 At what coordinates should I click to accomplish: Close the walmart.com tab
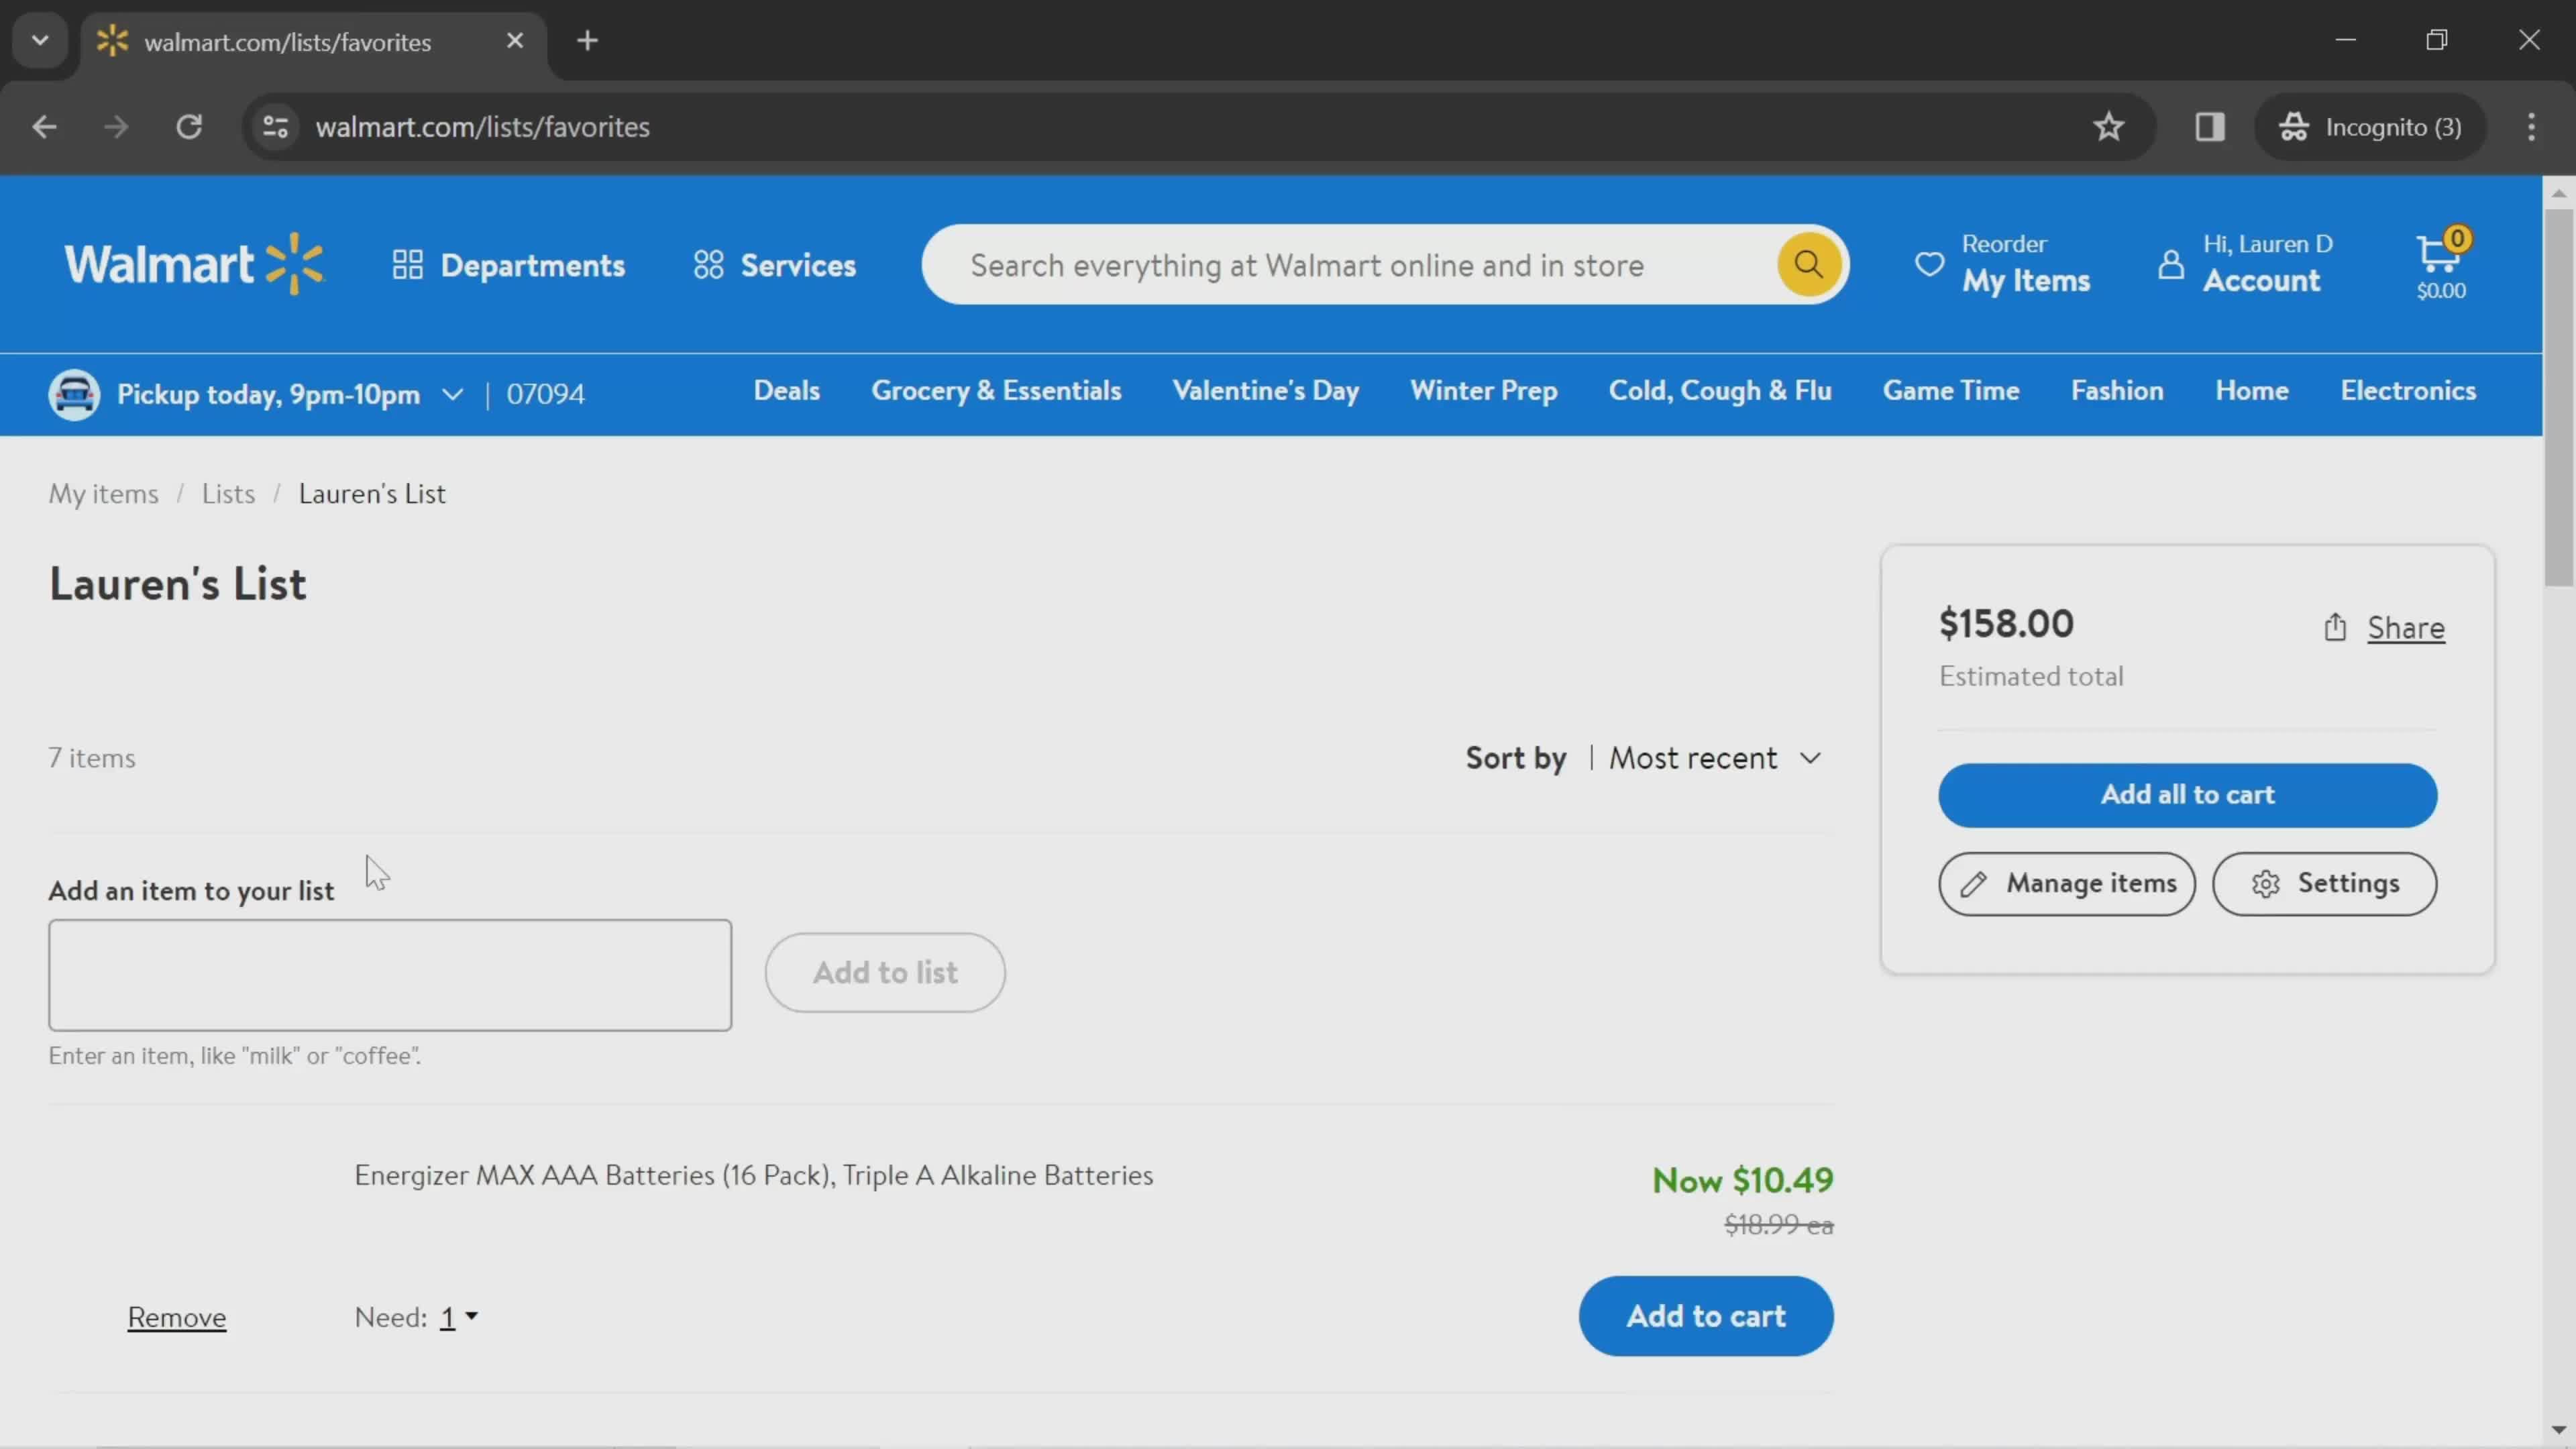click(514, 41)
